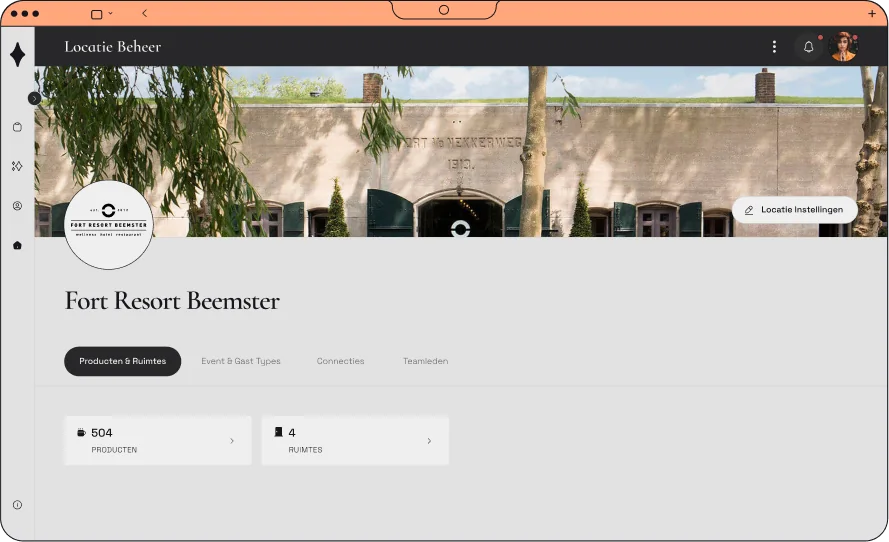Open the 4 Ruimtes card
This screenshot has width=889, height=542.
355,441
